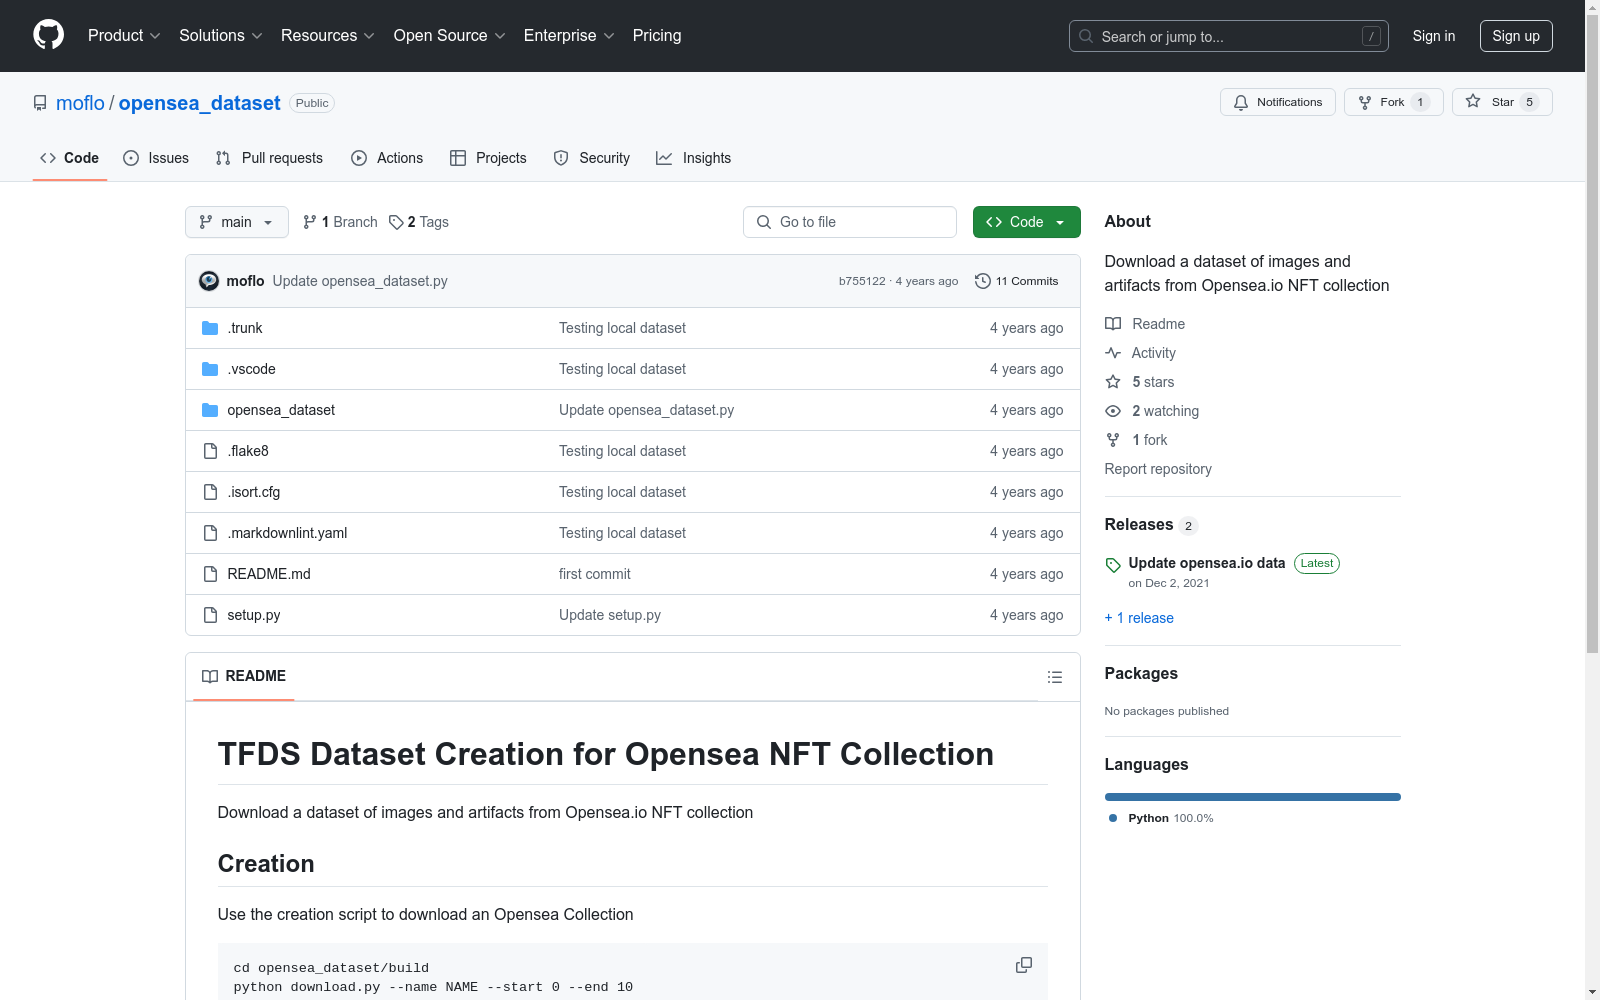Open the README outline list icon

pos(1055,677)
